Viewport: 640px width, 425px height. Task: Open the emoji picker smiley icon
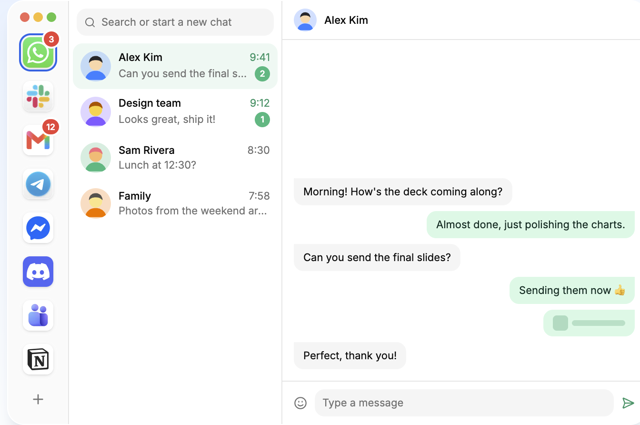click(x=300, y=403)
